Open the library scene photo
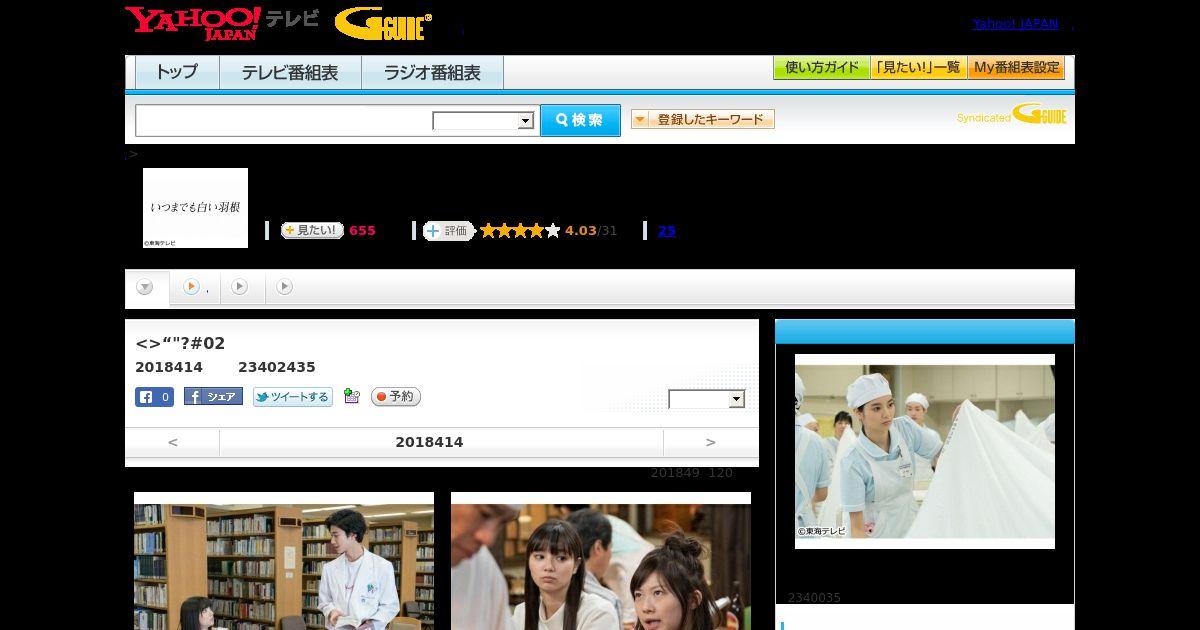Image resolution: width=1200 pixels, height=630 pixels. 284,561
